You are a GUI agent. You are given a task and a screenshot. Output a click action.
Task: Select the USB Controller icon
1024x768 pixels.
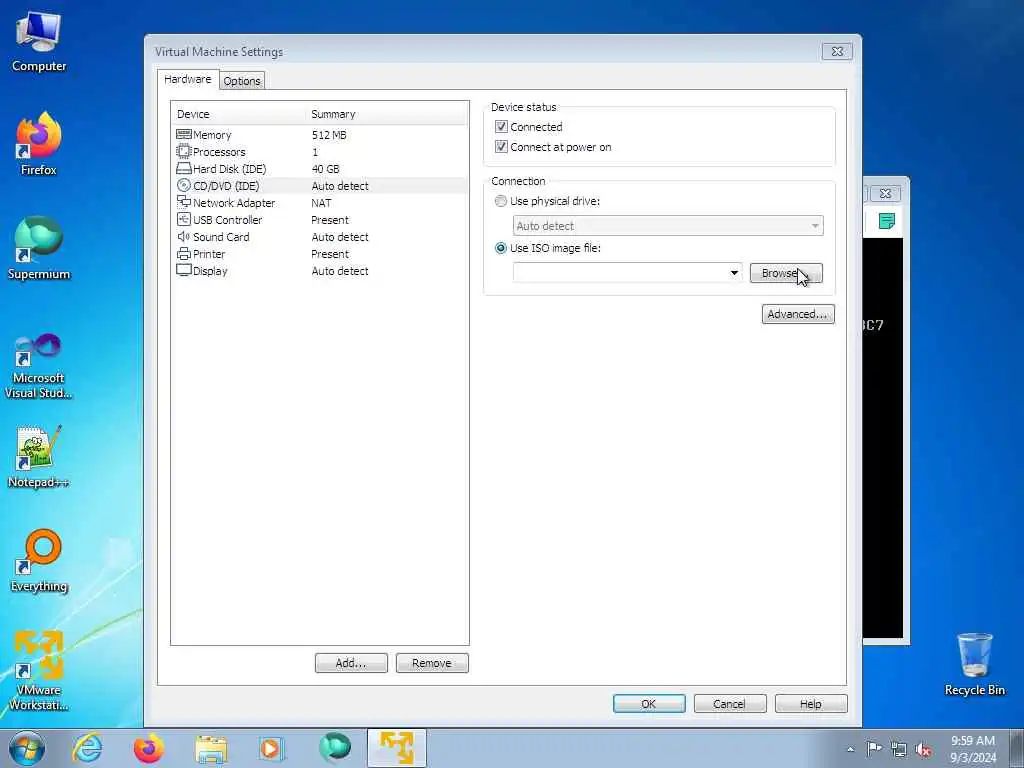tap(184, 219)
